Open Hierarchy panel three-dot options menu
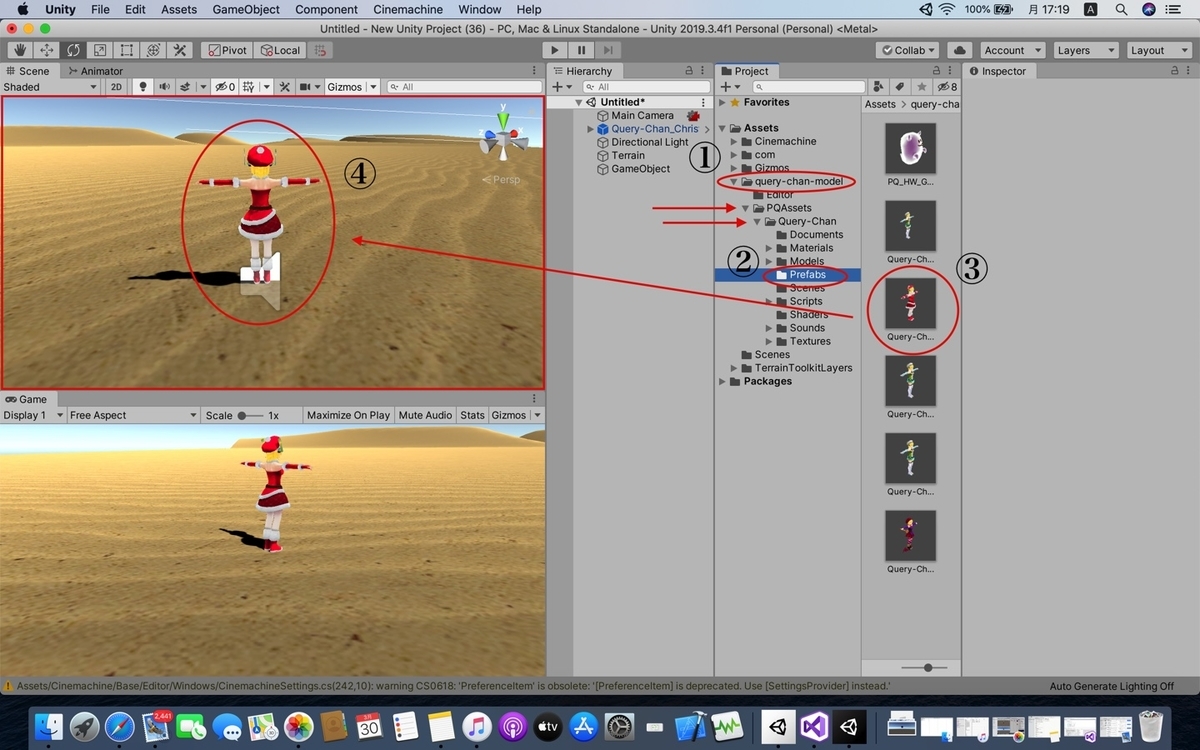Screen dimensions: 1200x750 pyautogui.click(x=704, y=71)
